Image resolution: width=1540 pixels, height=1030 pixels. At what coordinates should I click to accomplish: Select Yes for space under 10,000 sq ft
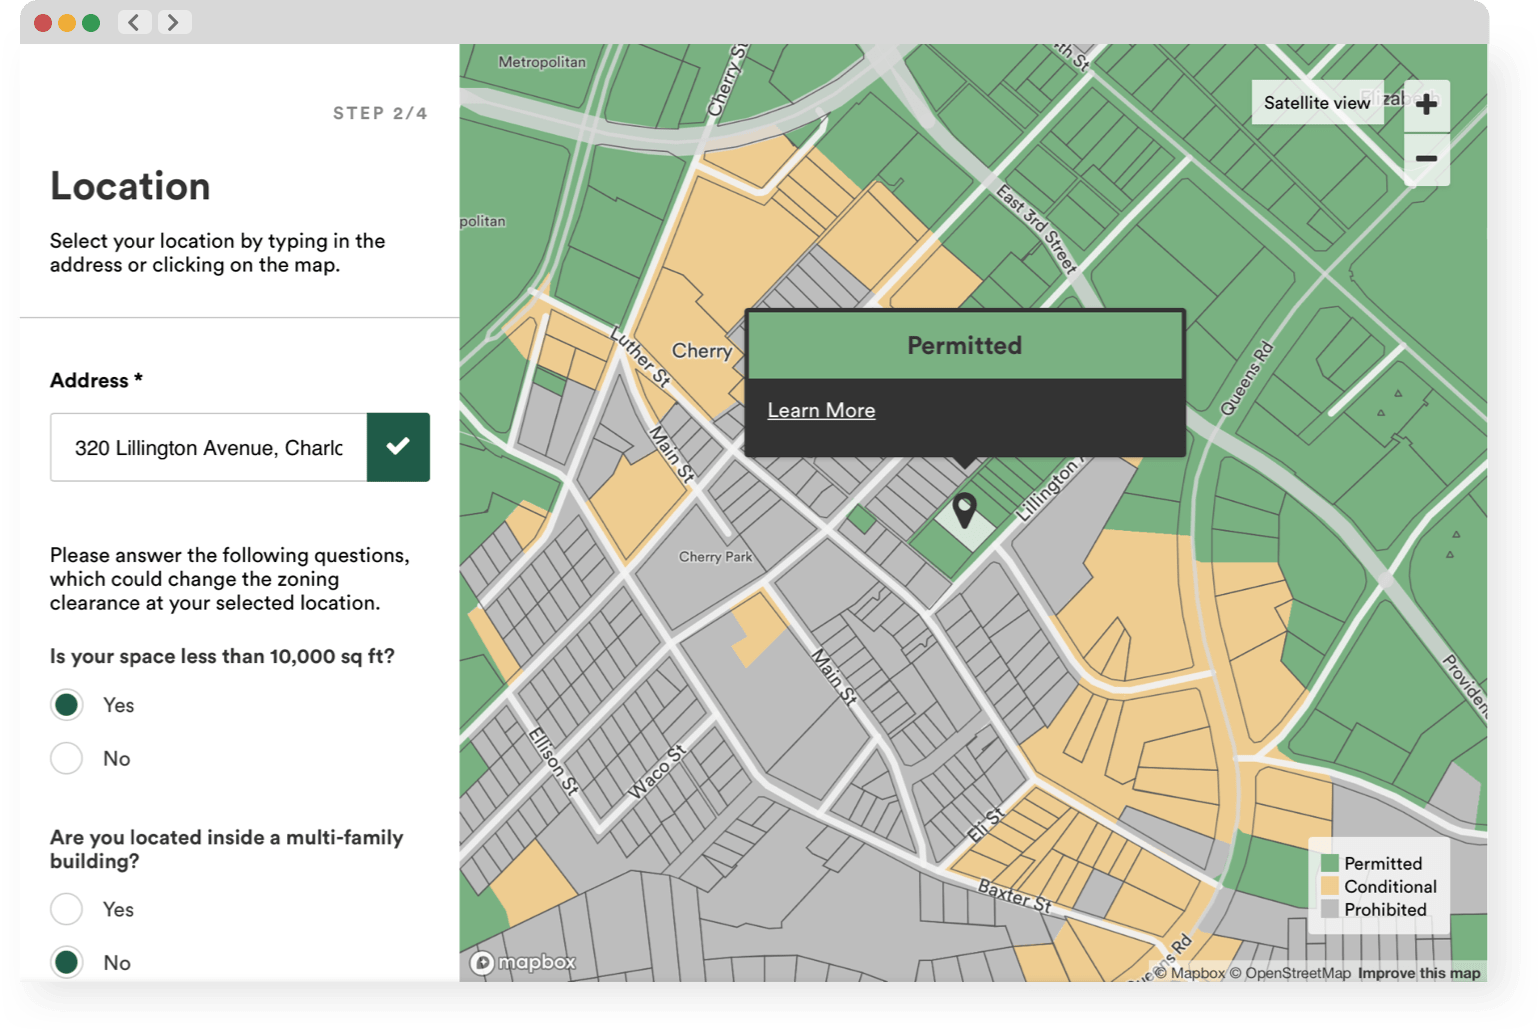pyautogui.click(x=67, y=705)
